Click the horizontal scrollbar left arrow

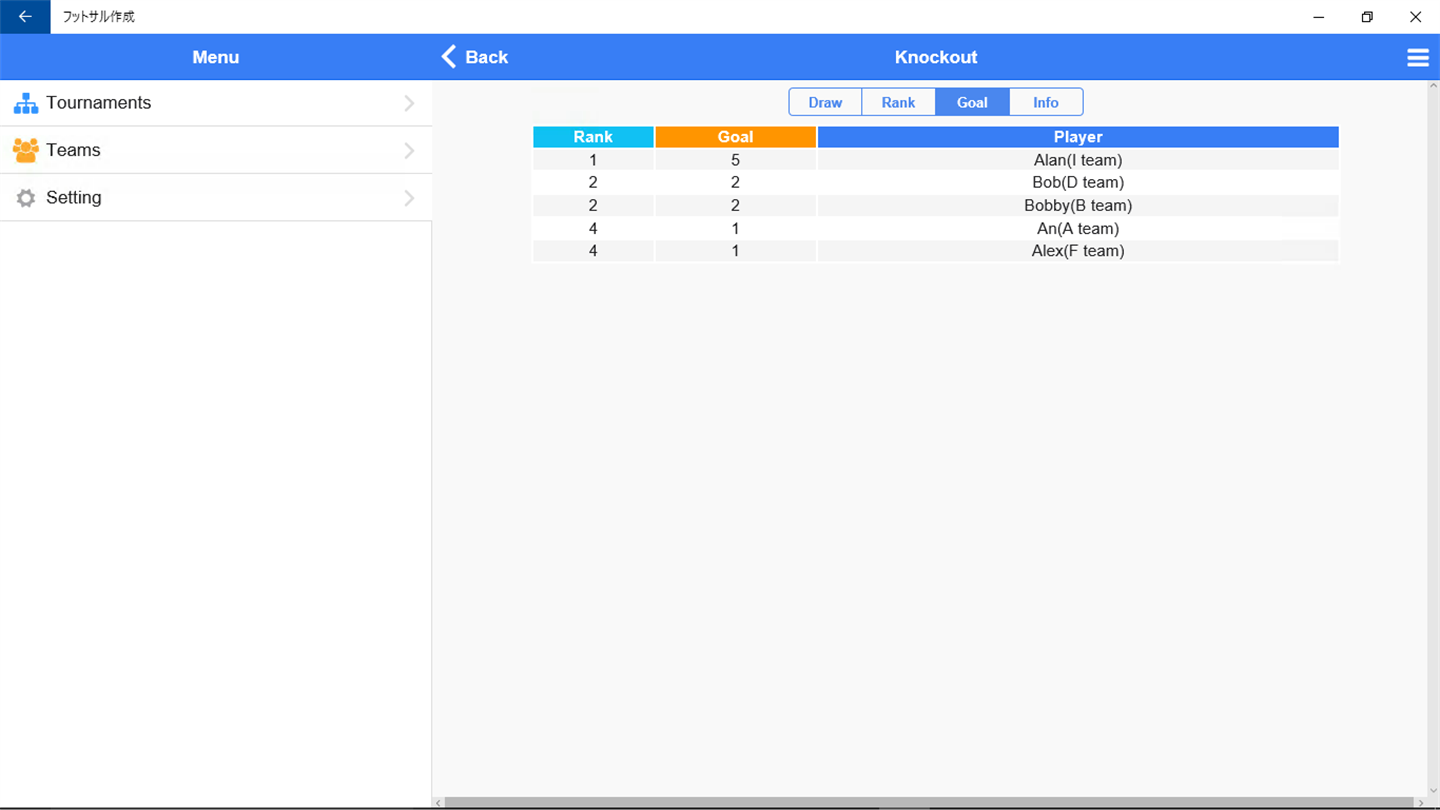click(x=438, y=803)
